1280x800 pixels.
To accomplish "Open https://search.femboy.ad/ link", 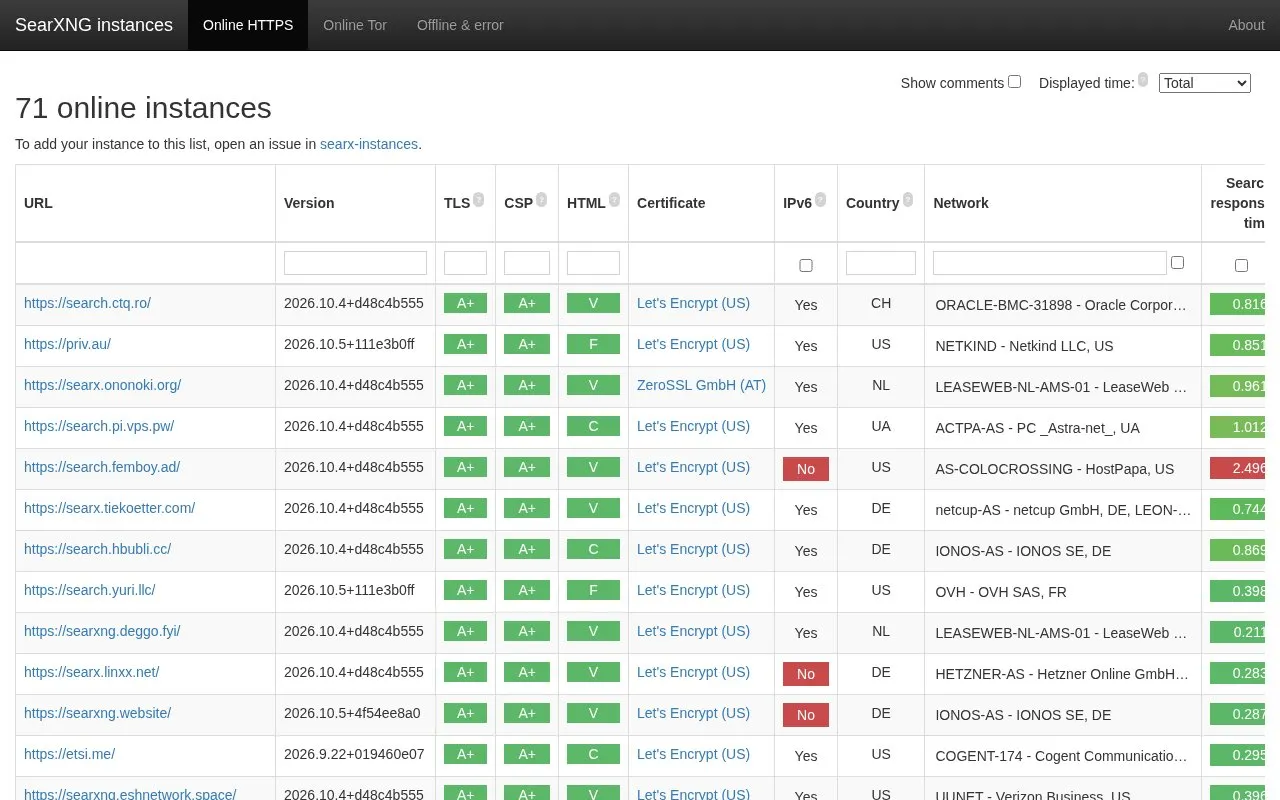I will coord(102,467).
